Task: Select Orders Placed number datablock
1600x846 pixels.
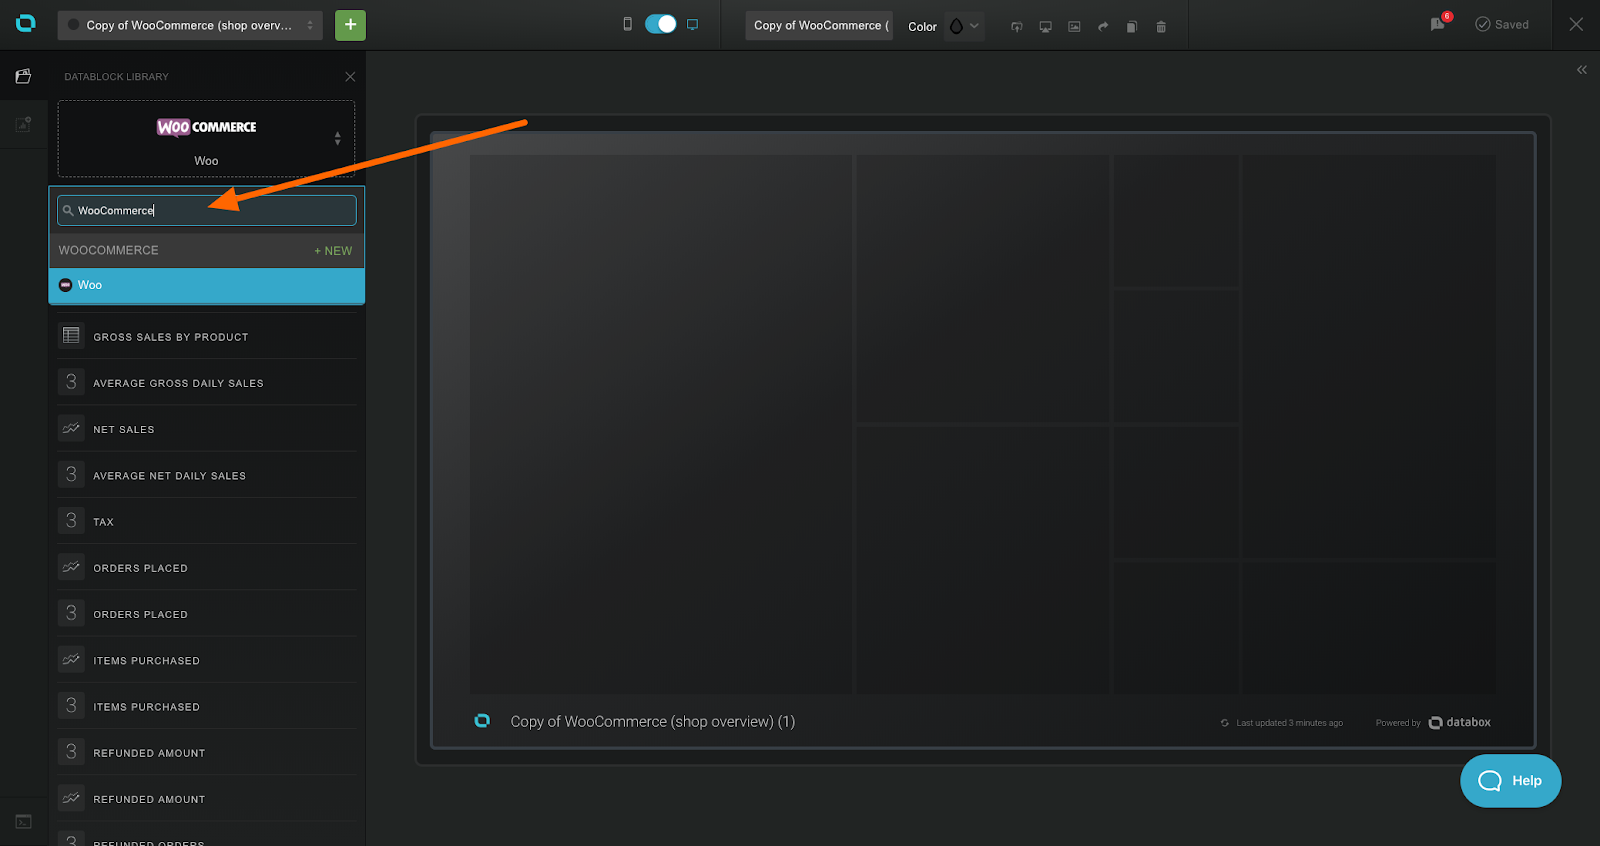Action: pyautogui.click(x=207, y=613)
